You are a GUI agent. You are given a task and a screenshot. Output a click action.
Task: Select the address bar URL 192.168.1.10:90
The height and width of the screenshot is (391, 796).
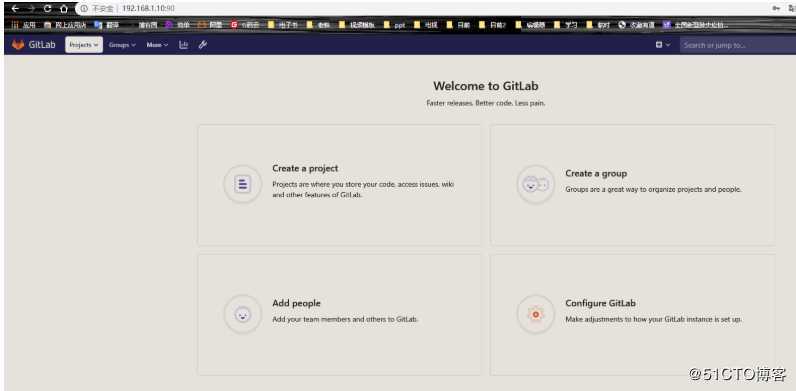pos(148,9)
